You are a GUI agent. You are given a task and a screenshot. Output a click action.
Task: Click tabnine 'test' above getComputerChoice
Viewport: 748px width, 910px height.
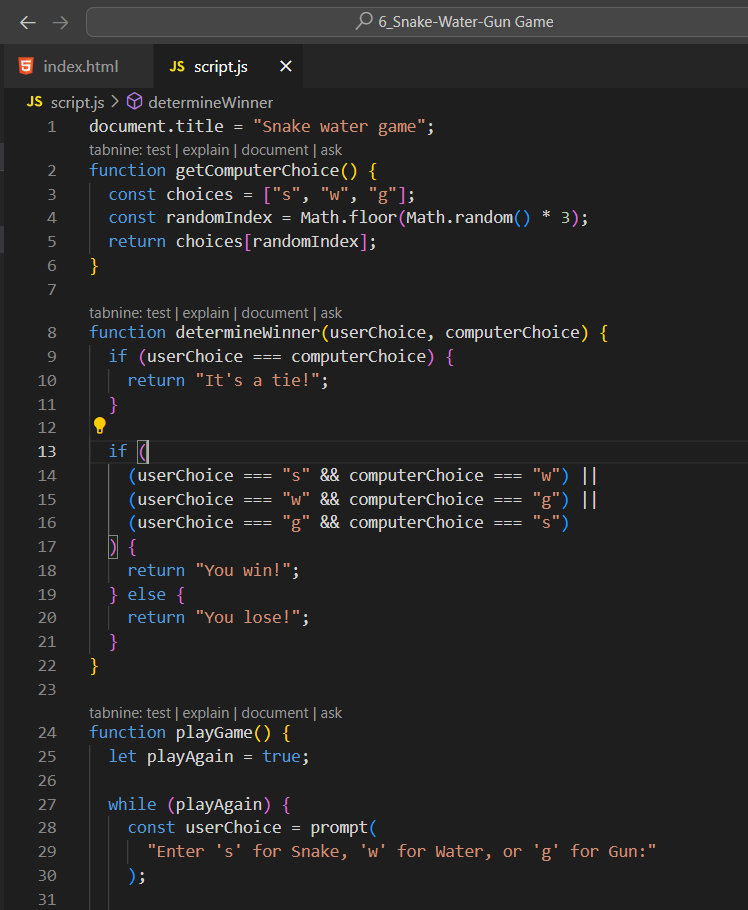point(158,150)
